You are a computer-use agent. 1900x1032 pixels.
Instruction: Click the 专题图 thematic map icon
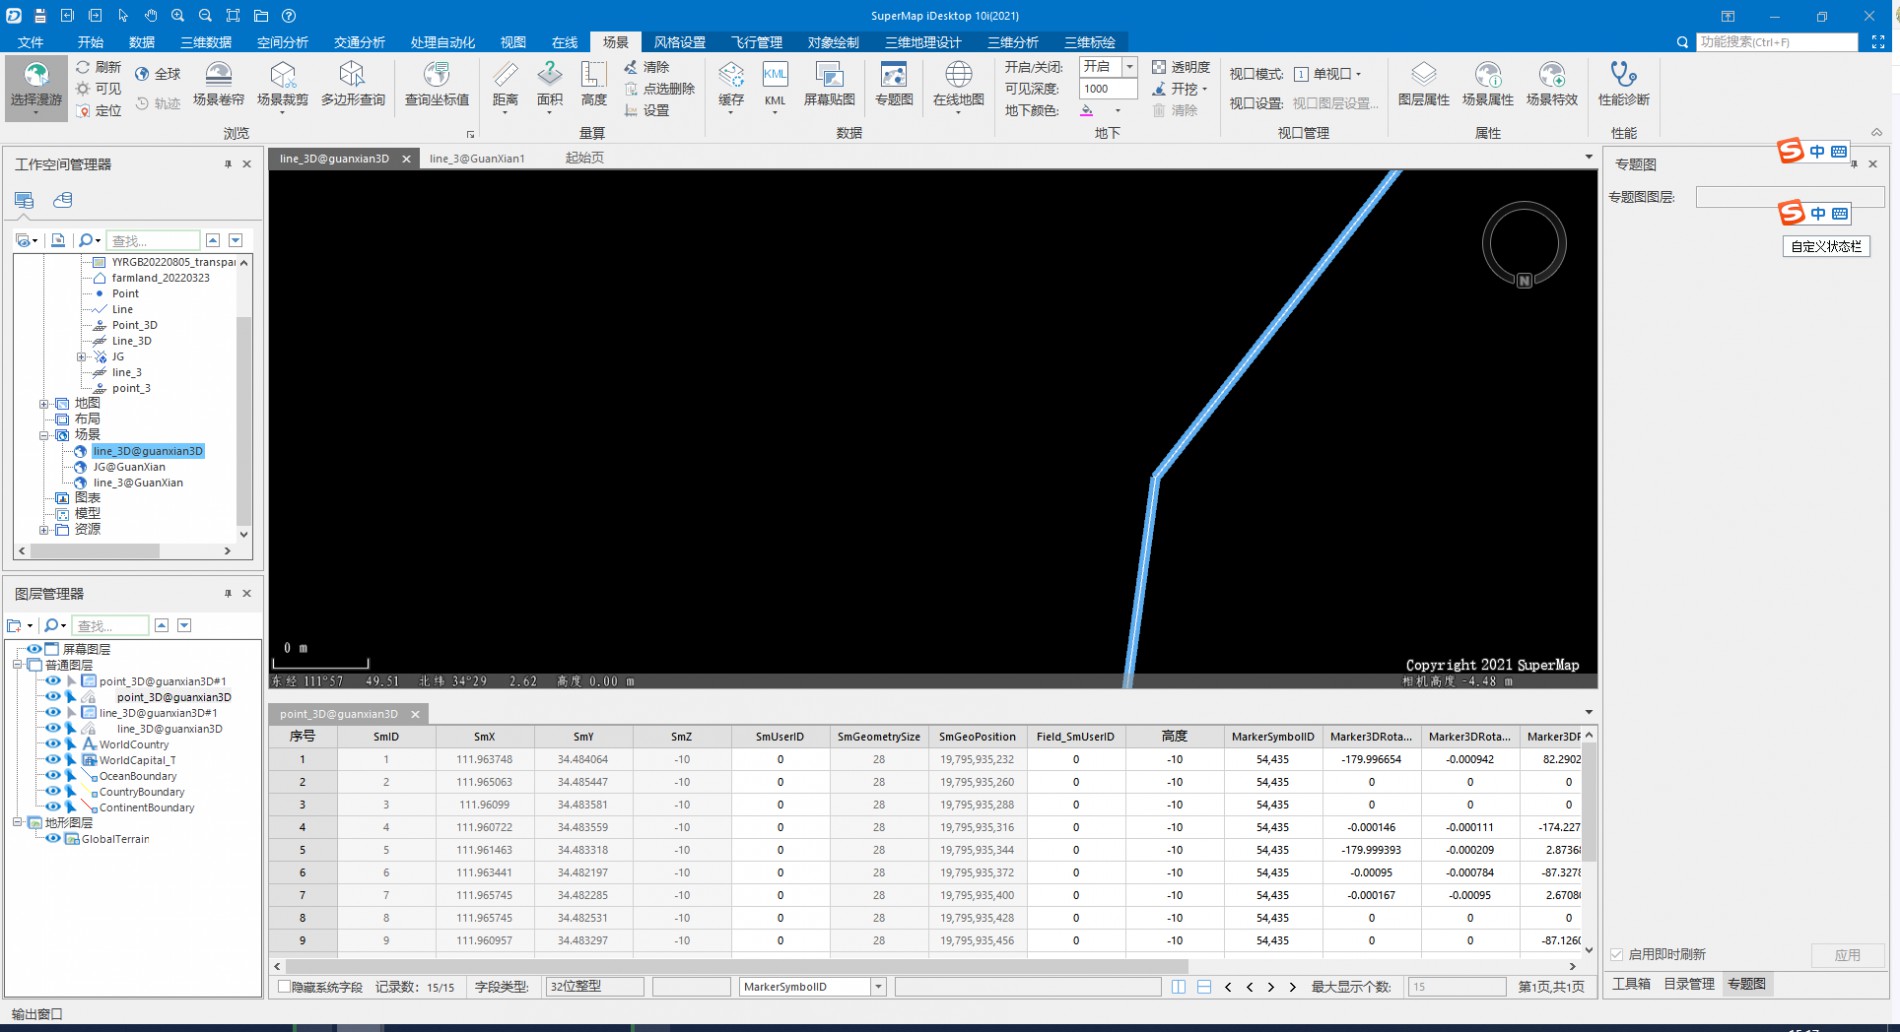coord(893,84)
